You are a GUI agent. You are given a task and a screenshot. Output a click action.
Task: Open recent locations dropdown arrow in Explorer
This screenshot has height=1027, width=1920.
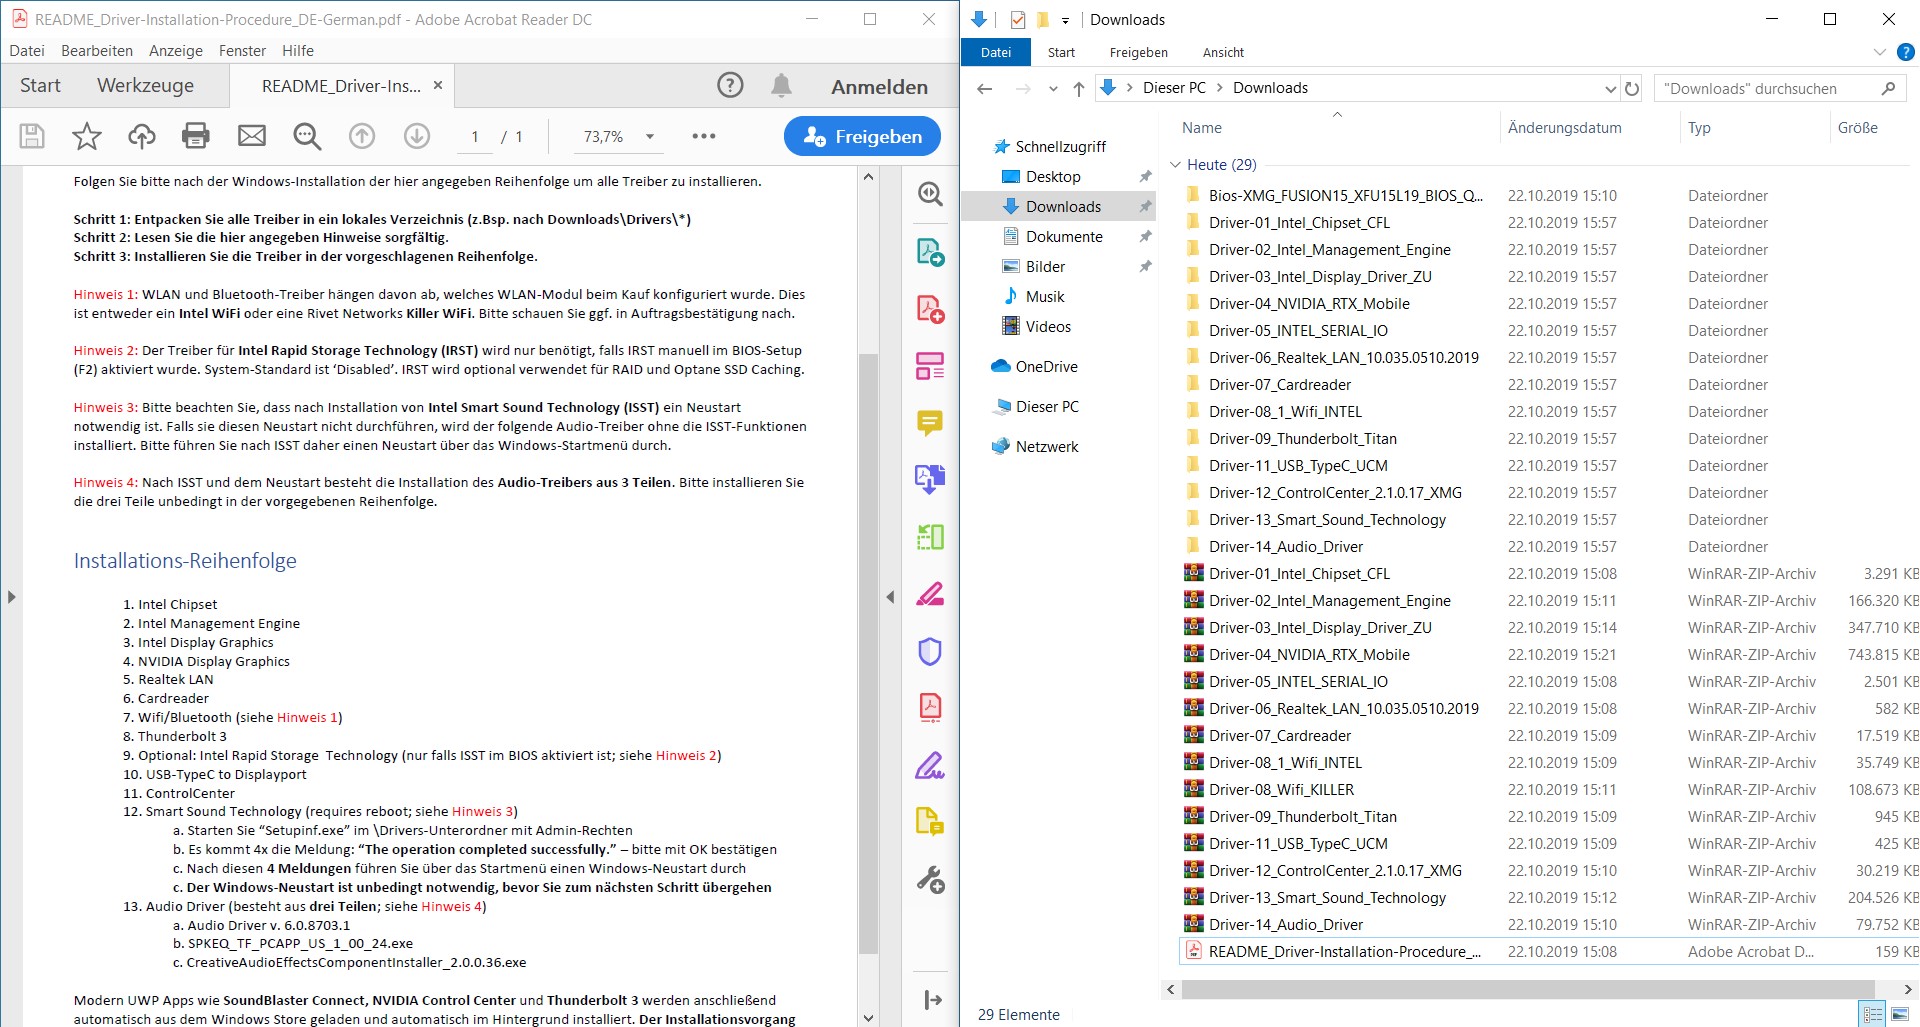click(x=1053, y=88)
